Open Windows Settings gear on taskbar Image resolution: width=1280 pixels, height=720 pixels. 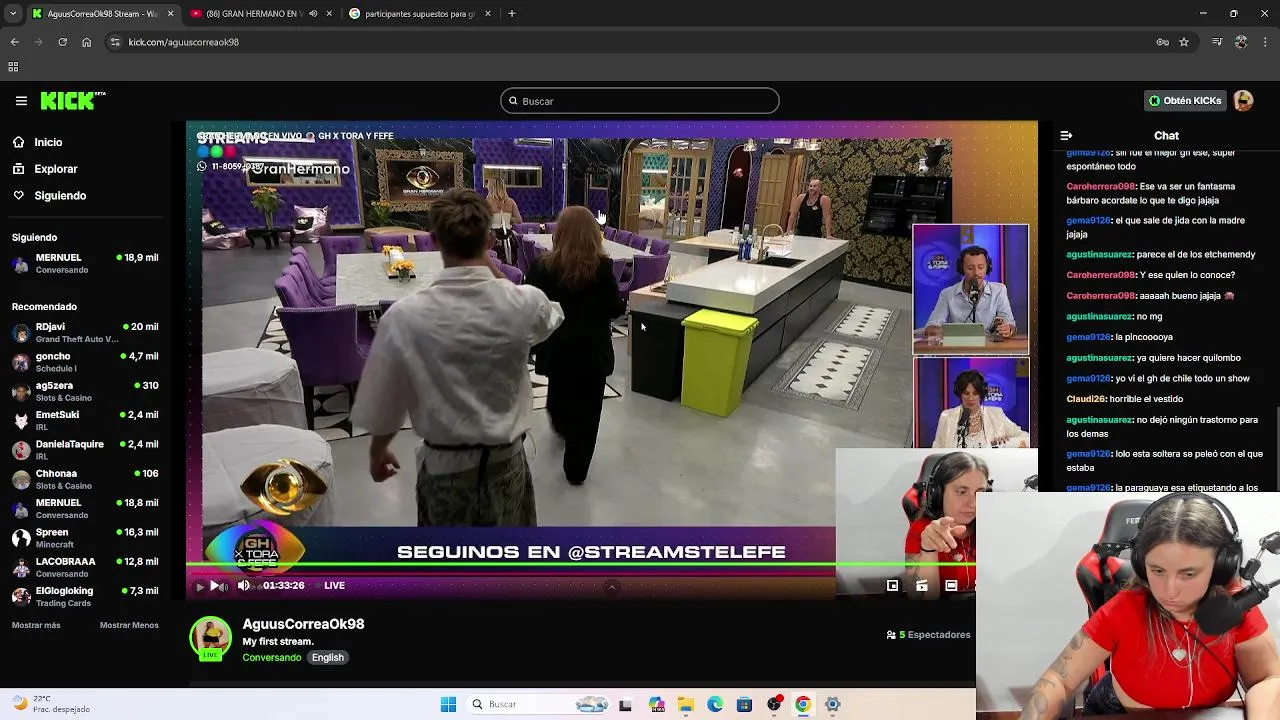(832, 704)
